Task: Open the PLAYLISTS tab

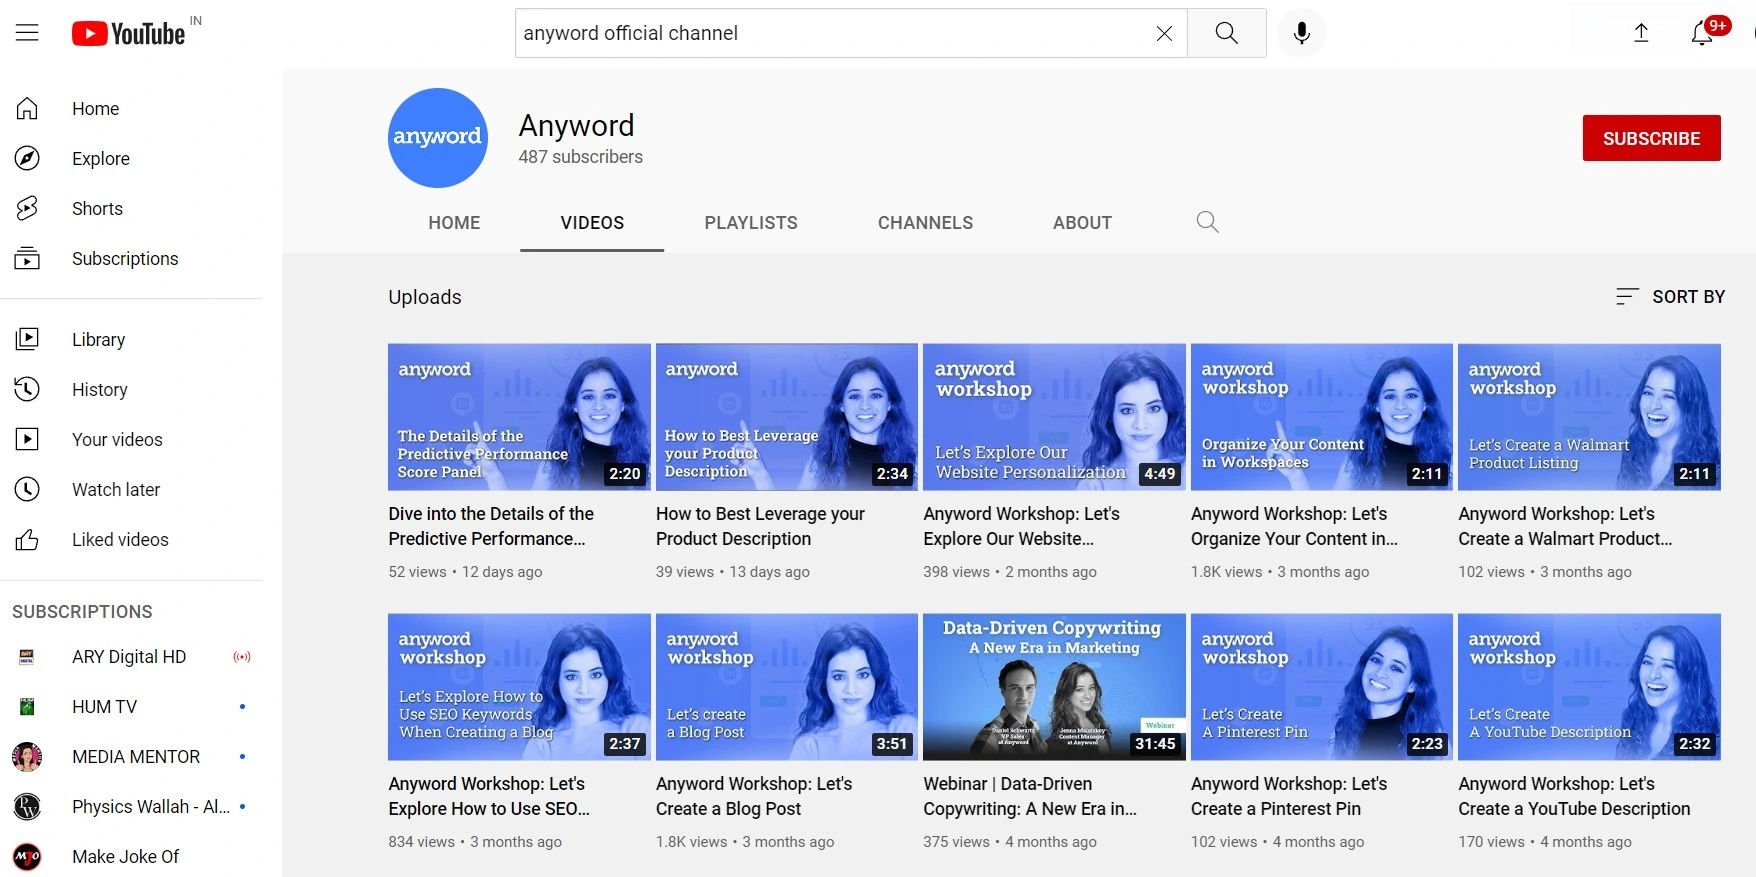Action: pos(751,223)
